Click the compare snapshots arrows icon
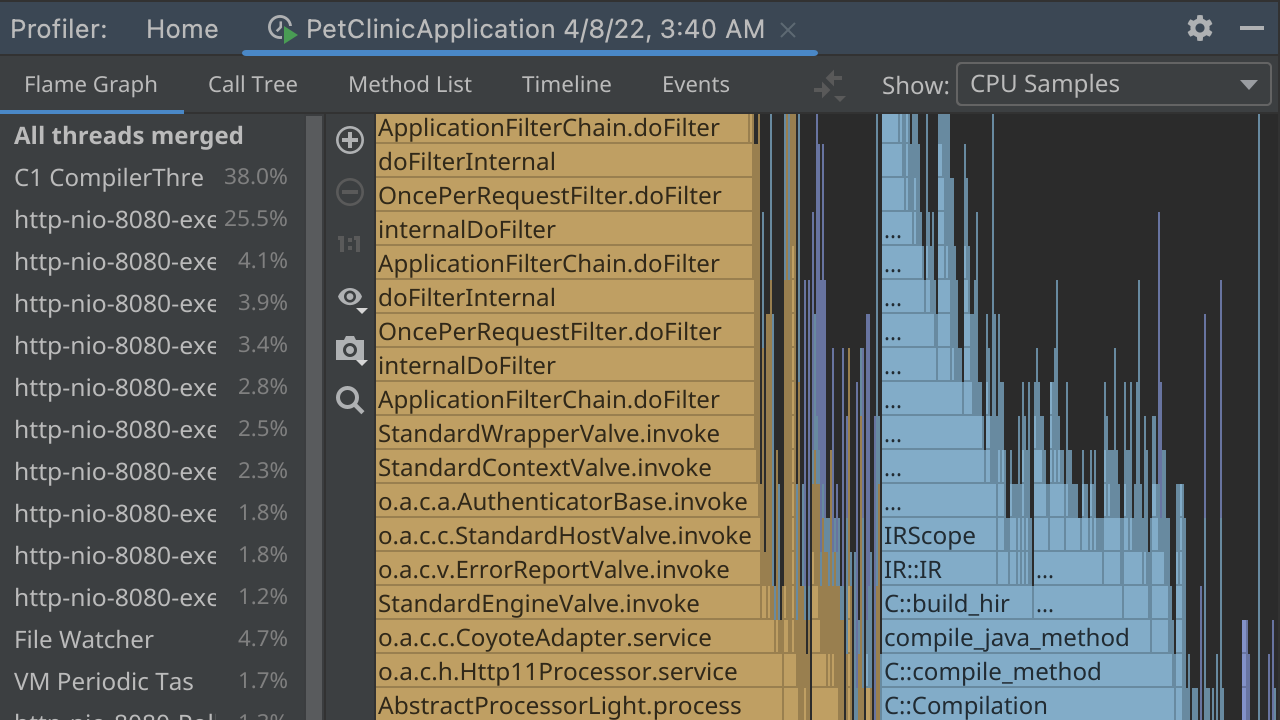1280x720 pixels. tap(829, 86)
